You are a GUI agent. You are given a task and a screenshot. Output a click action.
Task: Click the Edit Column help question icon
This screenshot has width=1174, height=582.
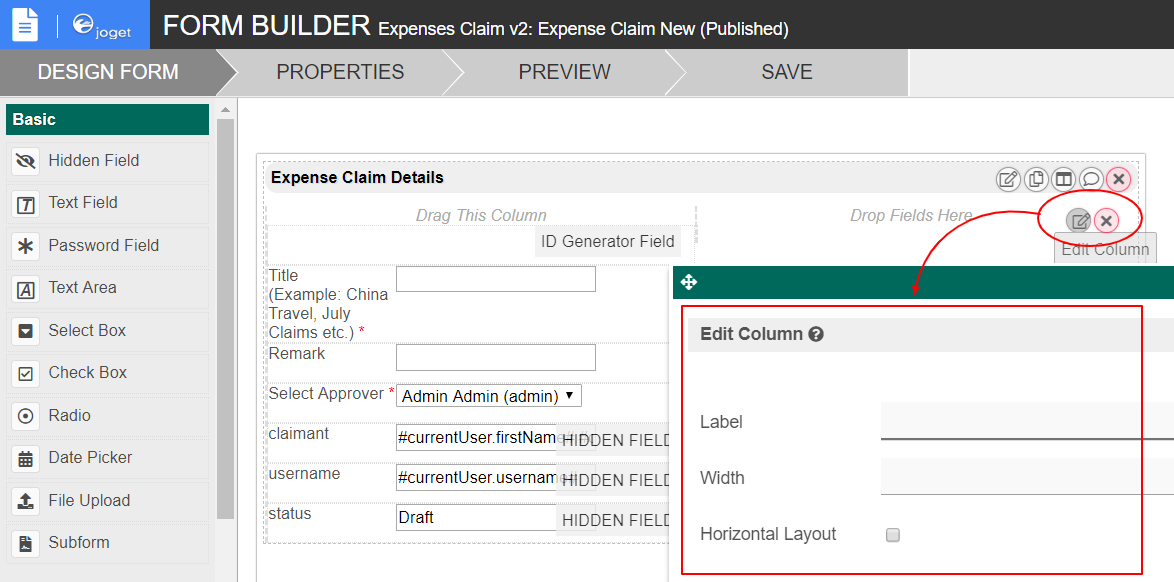[816, 334]
